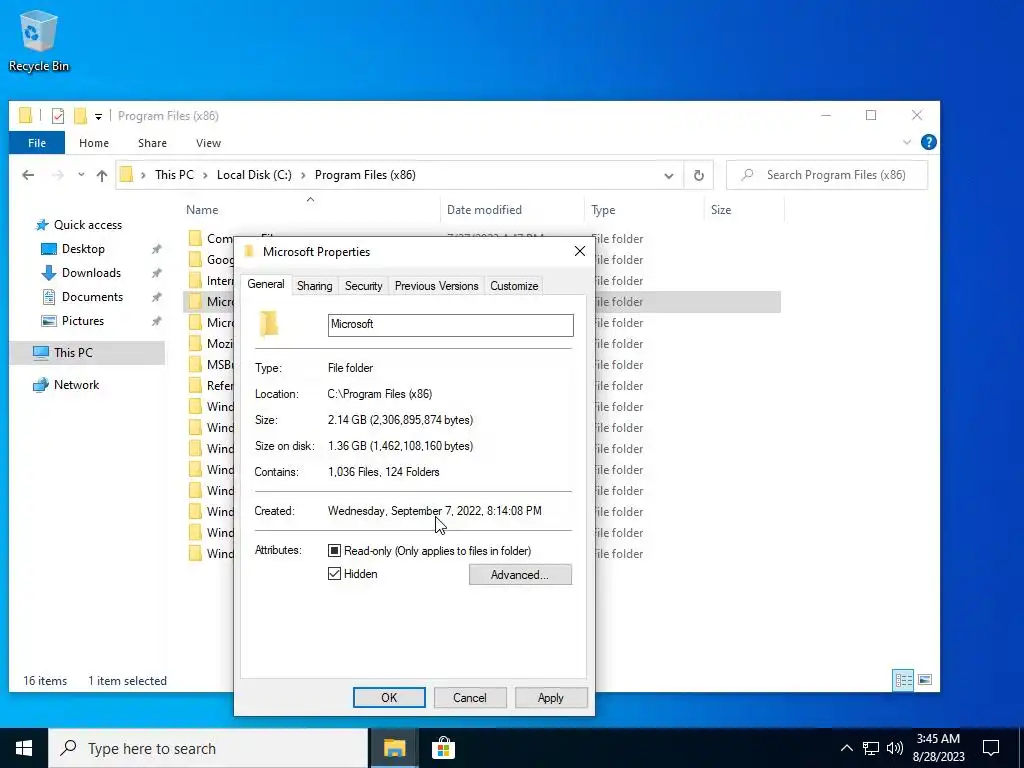Open Customize Quick Access Toolbar dropdown
The width and height of the screenshot is (1024, 768).
point(98,117)
